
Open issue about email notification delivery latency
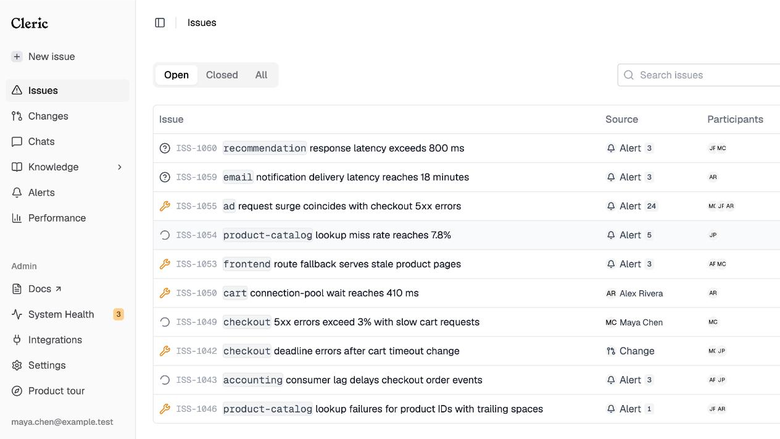(346, 177)
